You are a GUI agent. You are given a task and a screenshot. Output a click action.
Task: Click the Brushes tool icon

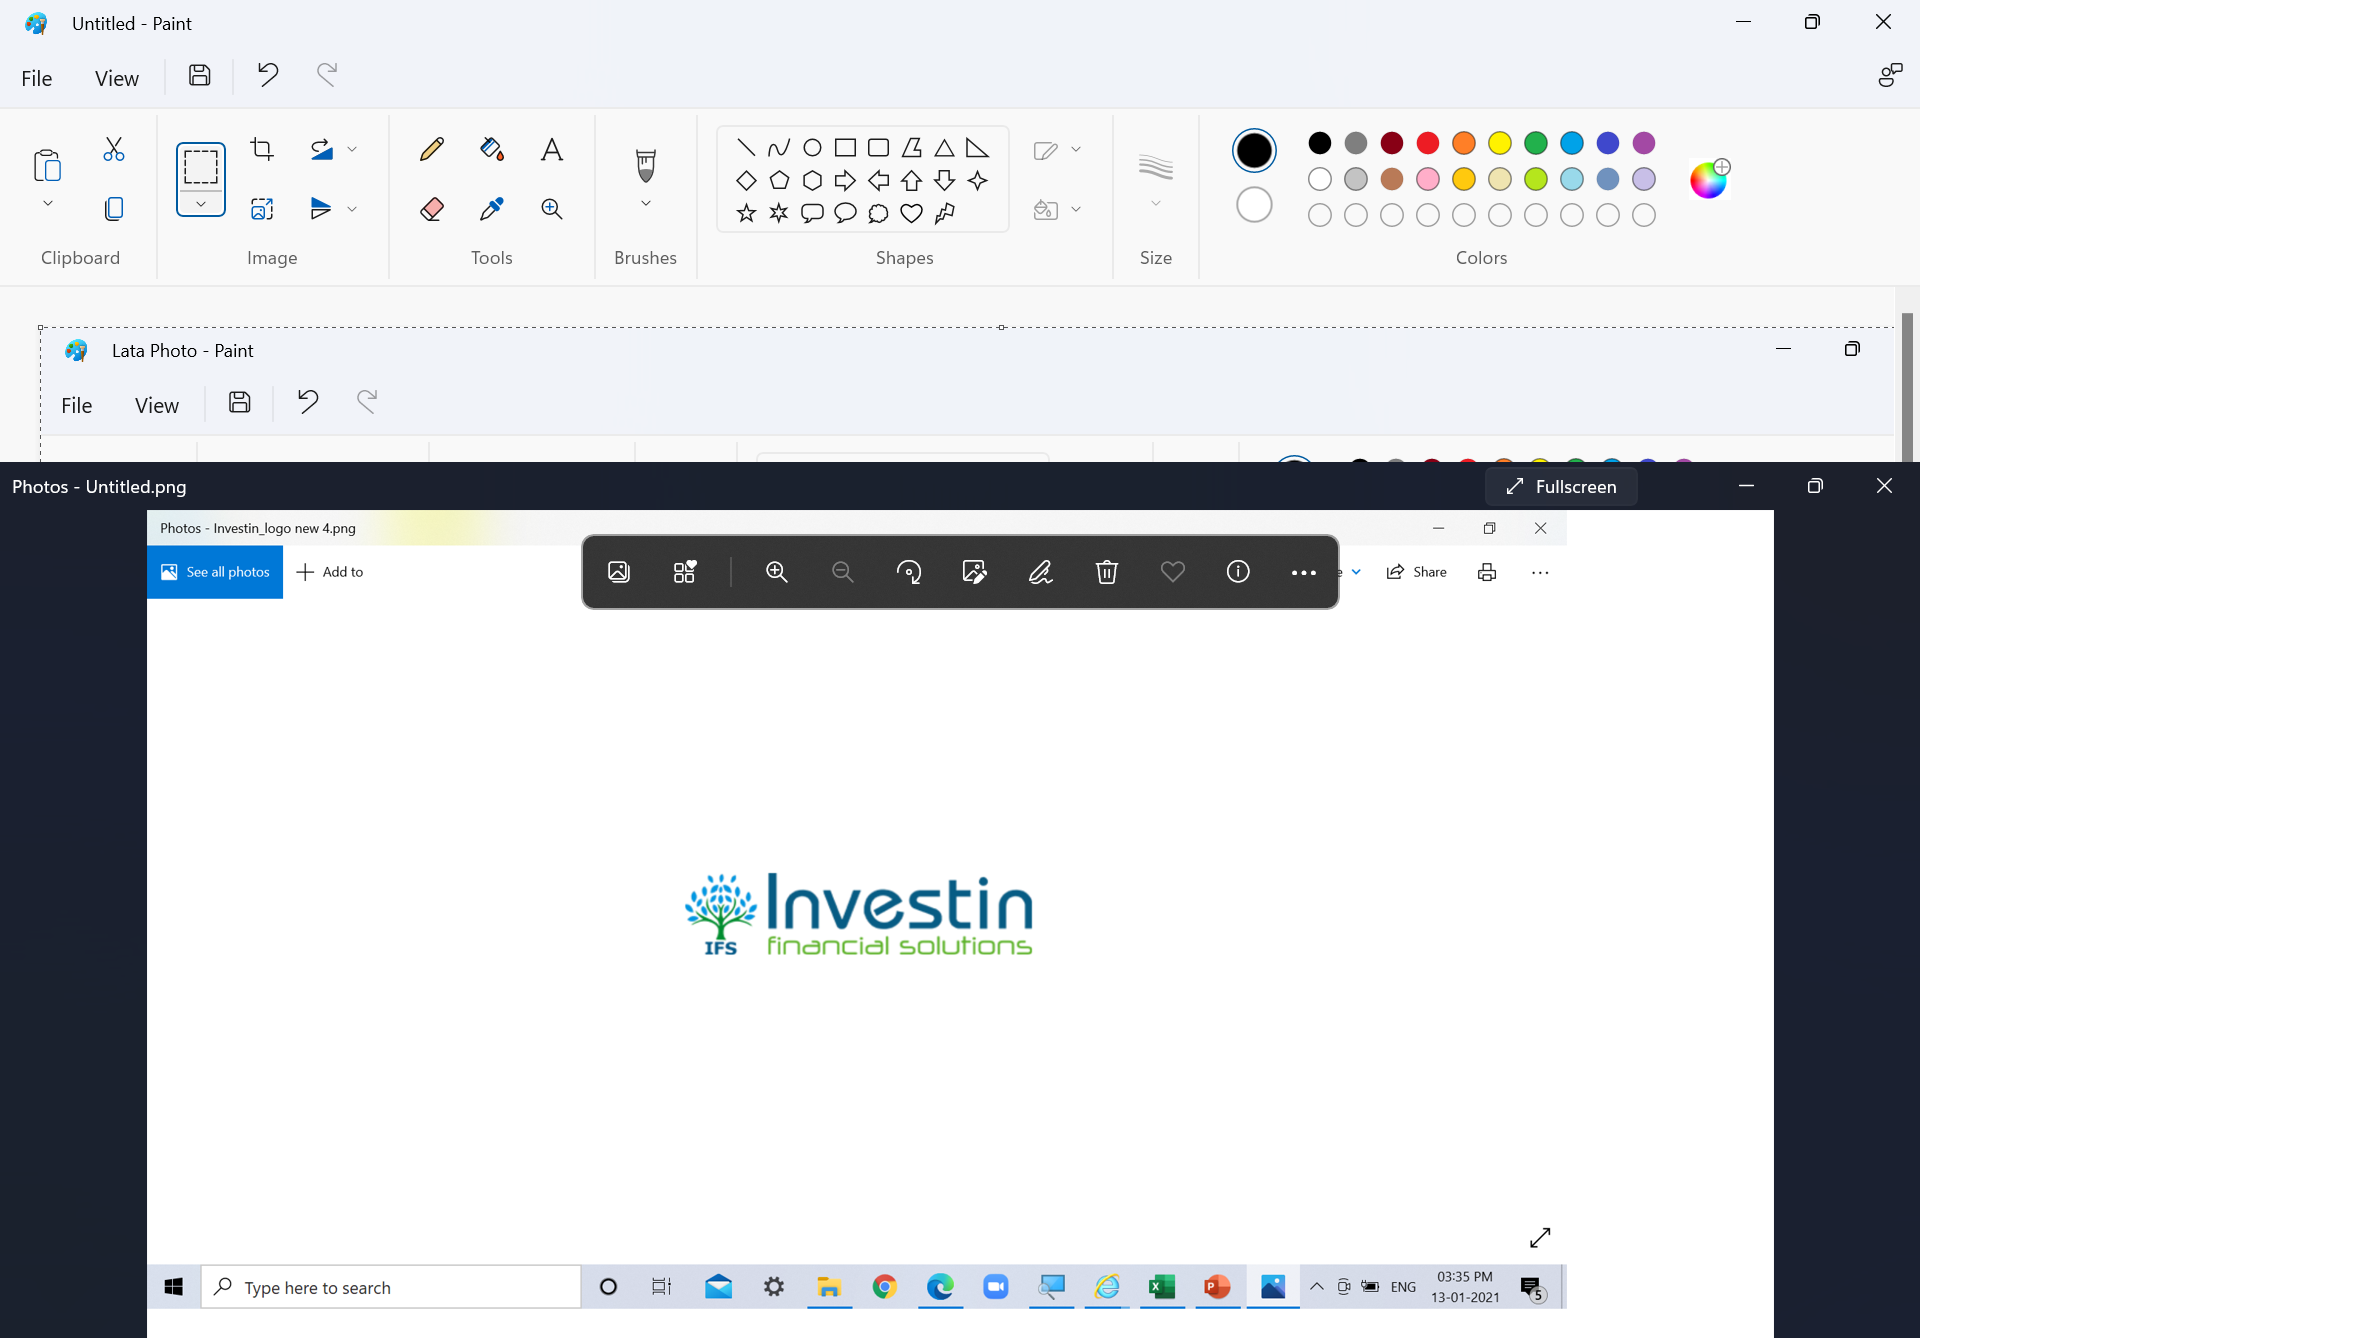pos(646,165)
